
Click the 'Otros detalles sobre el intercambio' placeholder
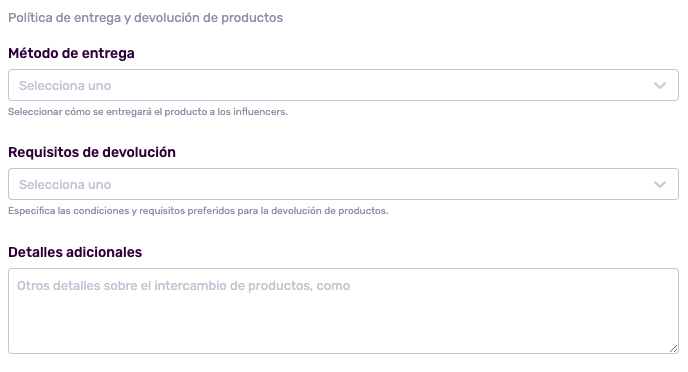[183, 286]
